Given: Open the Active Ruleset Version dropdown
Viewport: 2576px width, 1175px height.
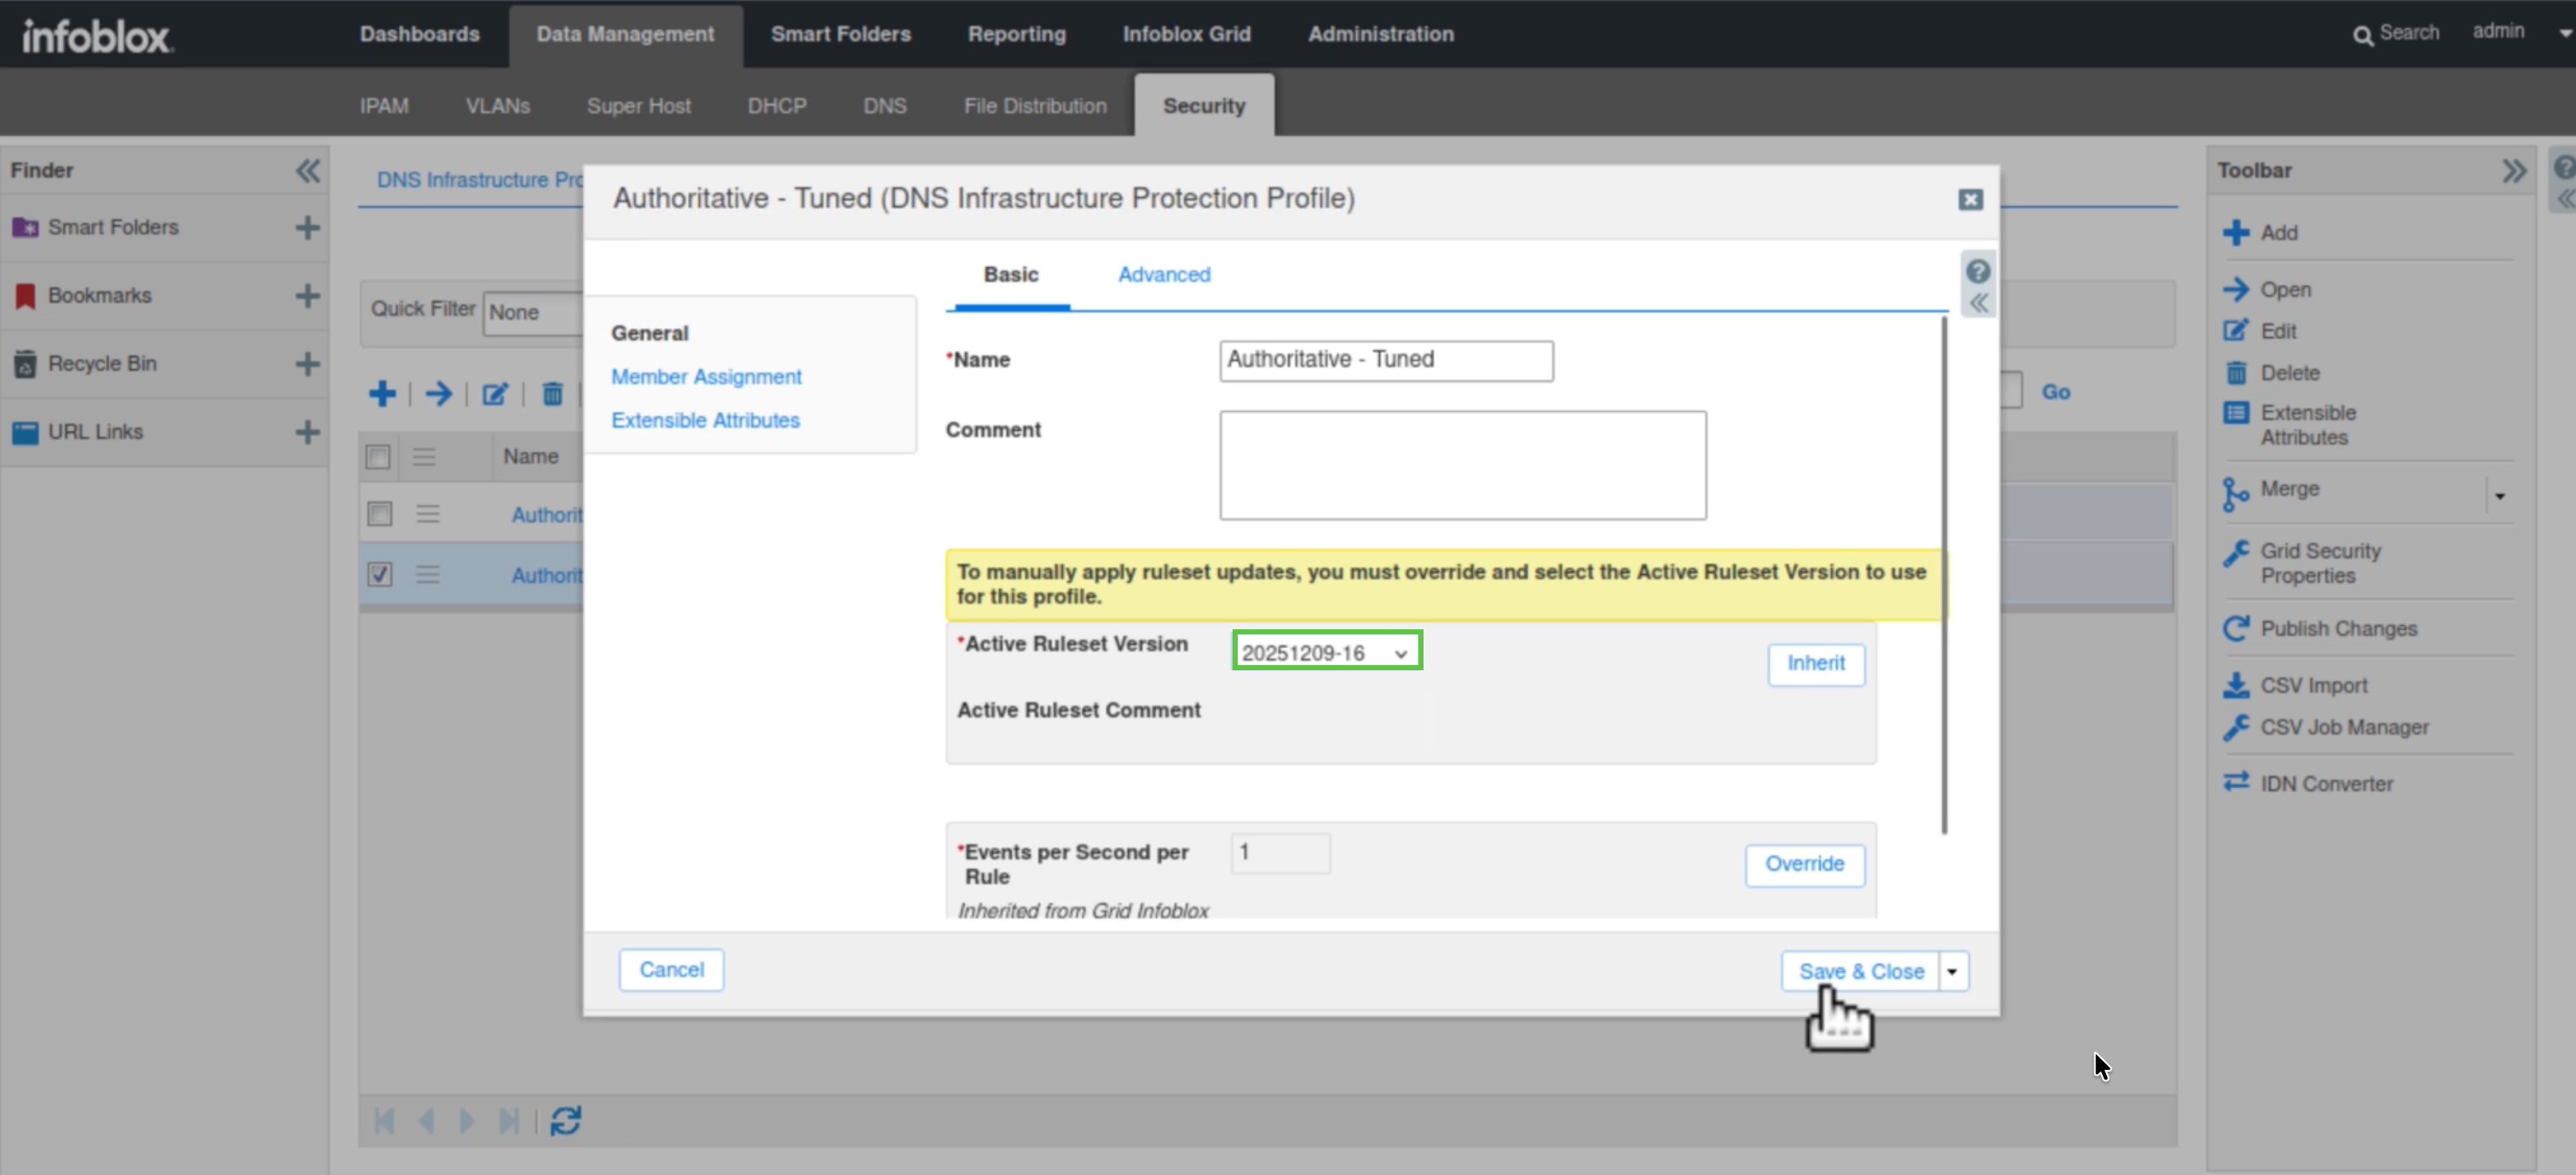Looking at the screenshot, I should 1327,652.
